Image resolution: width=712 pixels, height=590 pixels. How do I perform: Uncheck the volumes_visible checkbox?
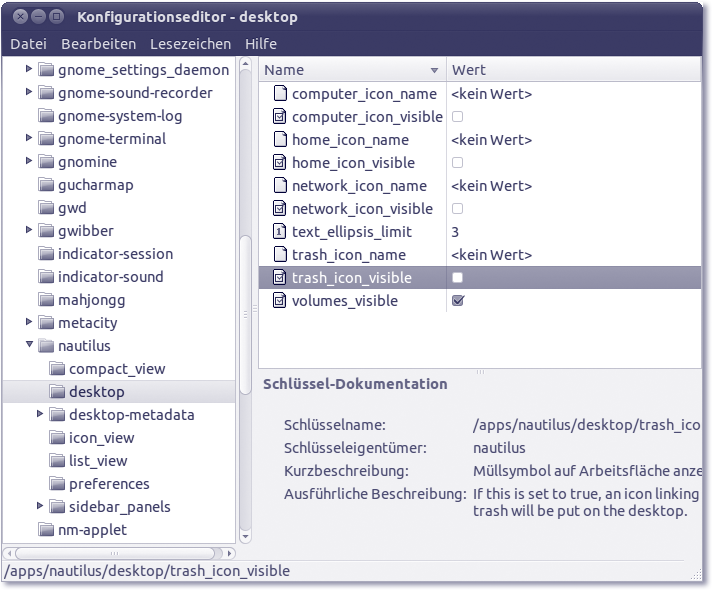pyautogui.click(x=458, y=301)
